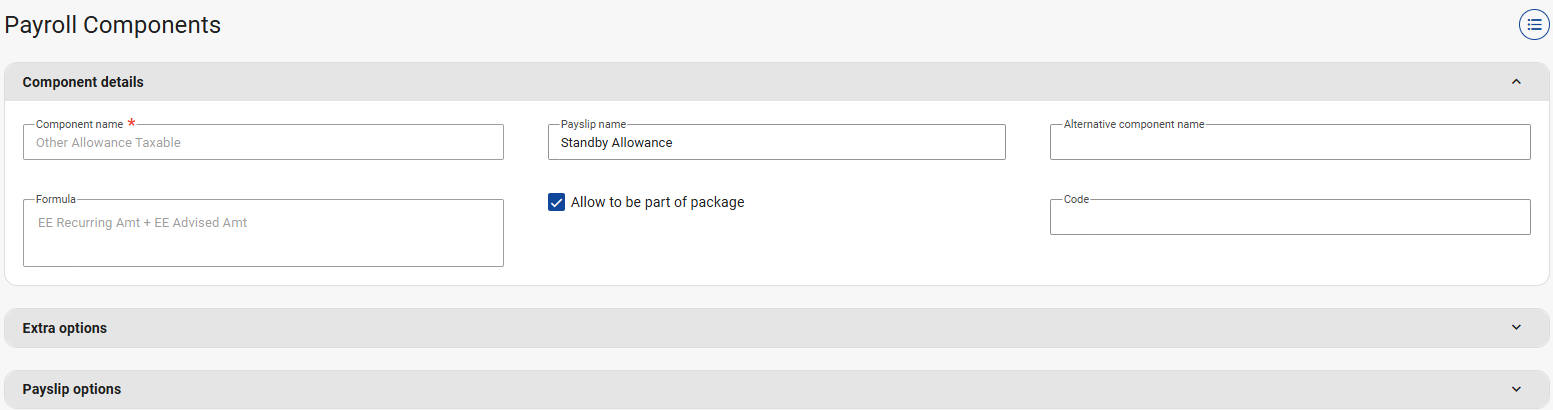This screenshot has height=410, width=1553.
Task: Open the list view icon at top right
Action: 1534,25
